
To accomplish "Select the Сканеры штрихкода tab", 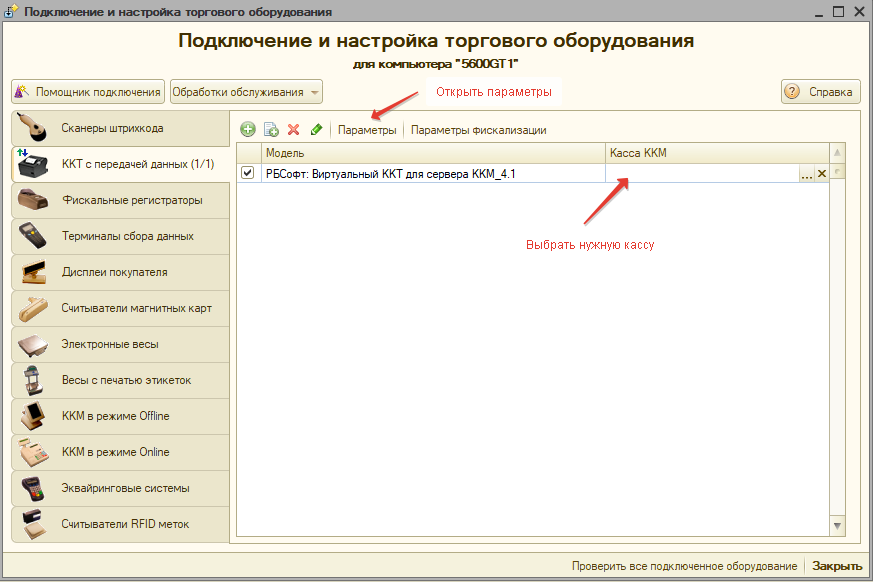I will 120,128.
